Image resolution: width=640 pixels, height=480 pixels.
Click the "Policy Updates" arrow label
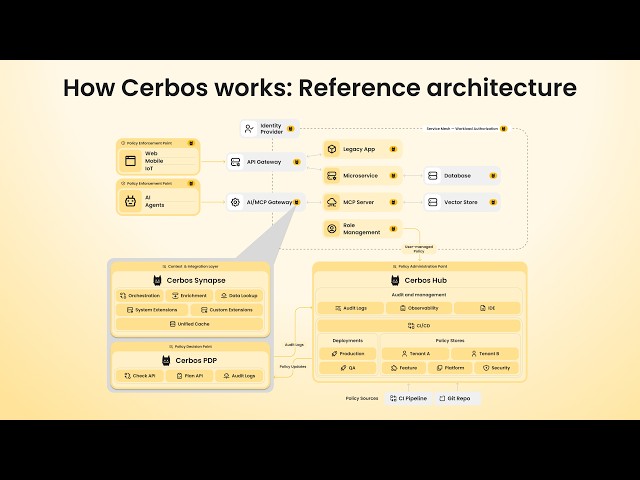[293, 367]
